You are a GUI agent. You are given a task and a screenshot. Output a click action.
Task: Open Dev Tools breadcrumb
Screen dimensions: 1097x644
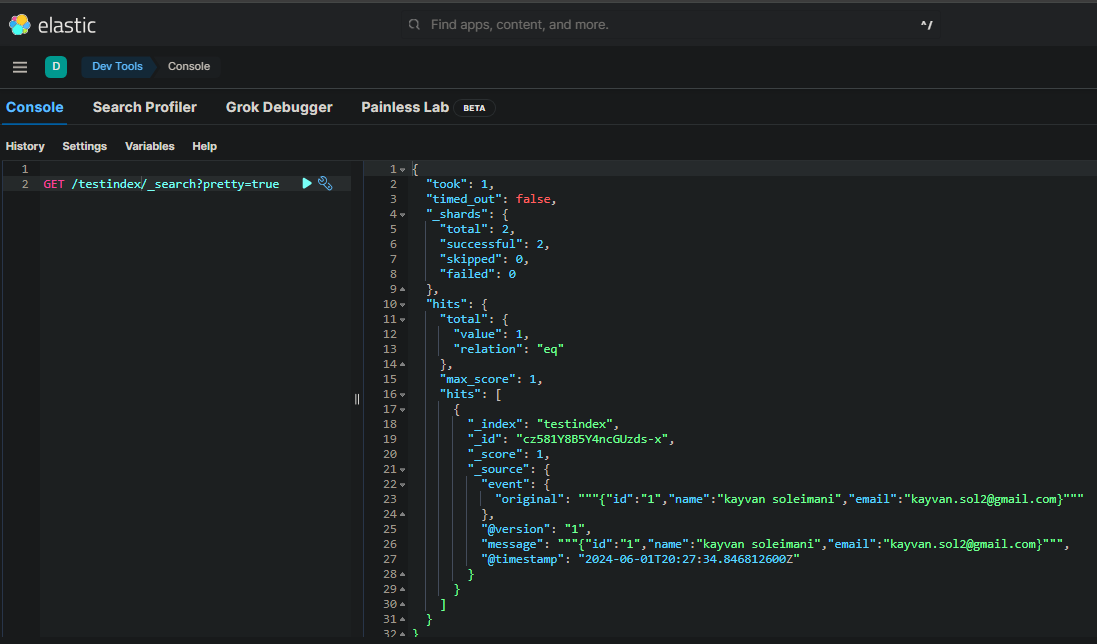(117, 66)
